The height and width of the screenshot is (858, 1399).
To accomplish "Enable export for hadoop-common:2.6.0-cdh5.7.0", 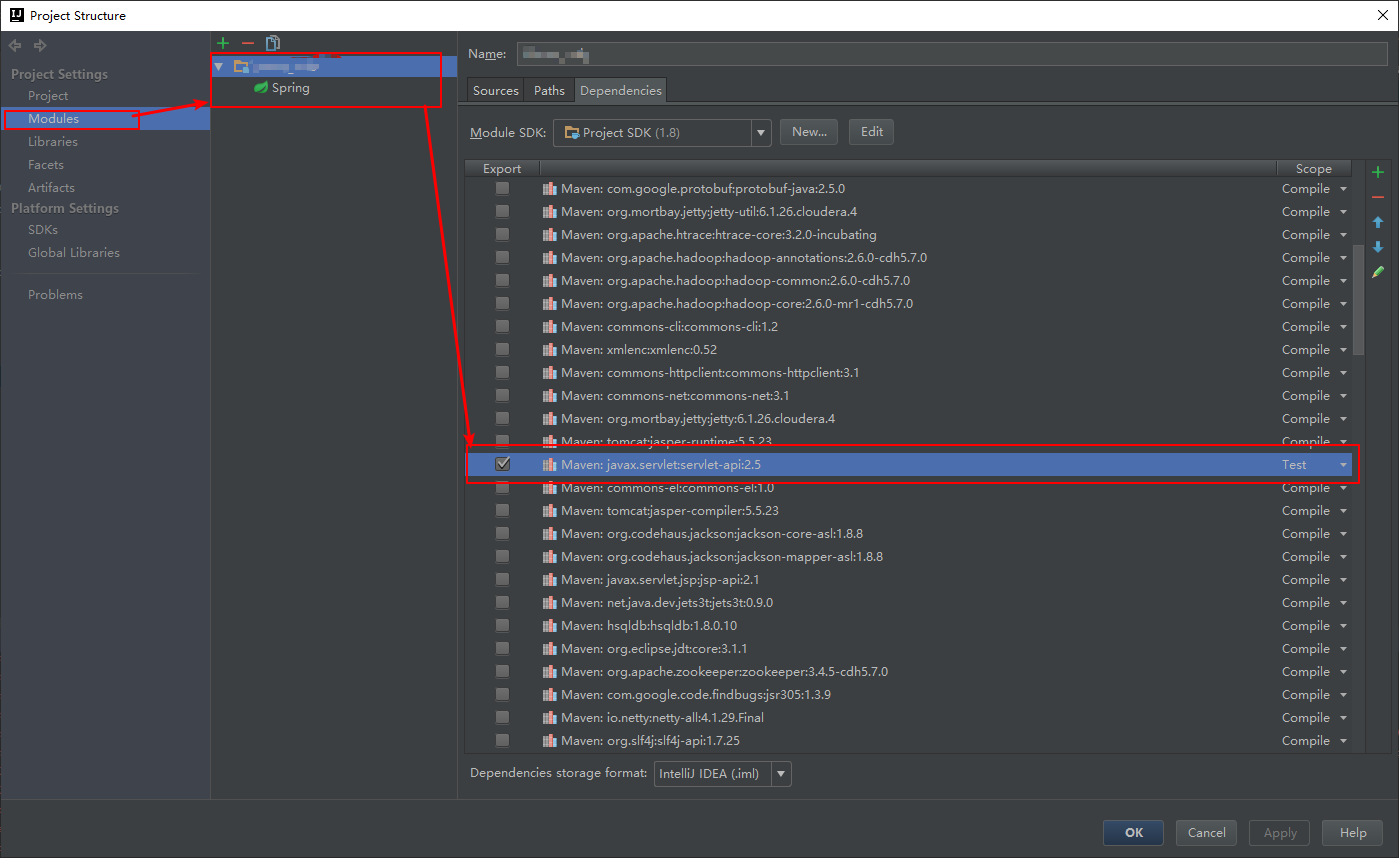I will click(503, 280).
